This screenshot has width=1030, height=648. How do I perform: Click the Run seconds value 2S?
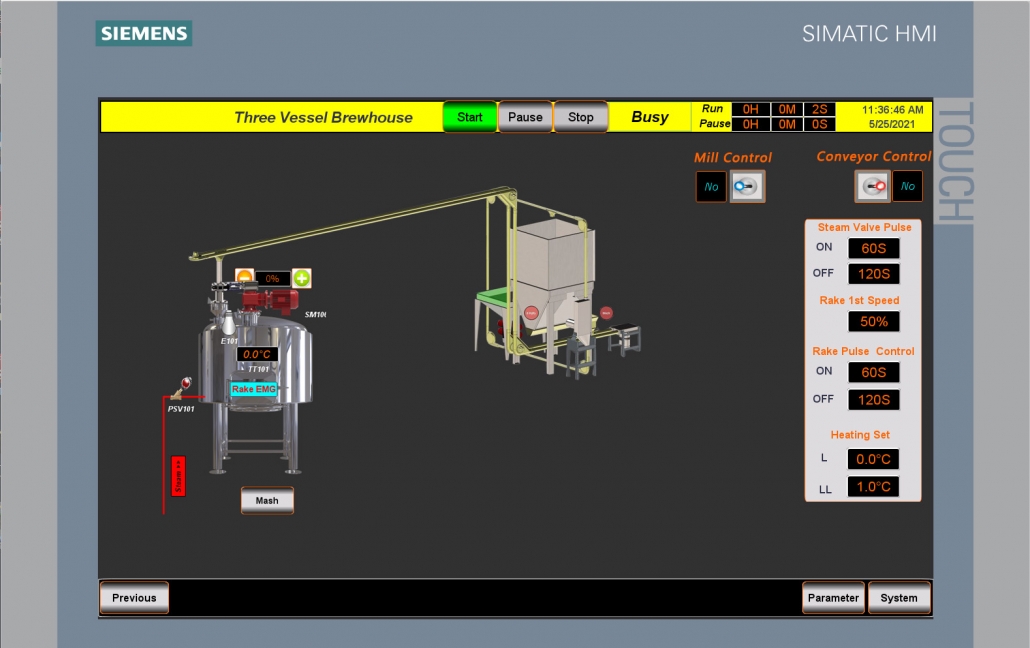(x=820, y=109)
